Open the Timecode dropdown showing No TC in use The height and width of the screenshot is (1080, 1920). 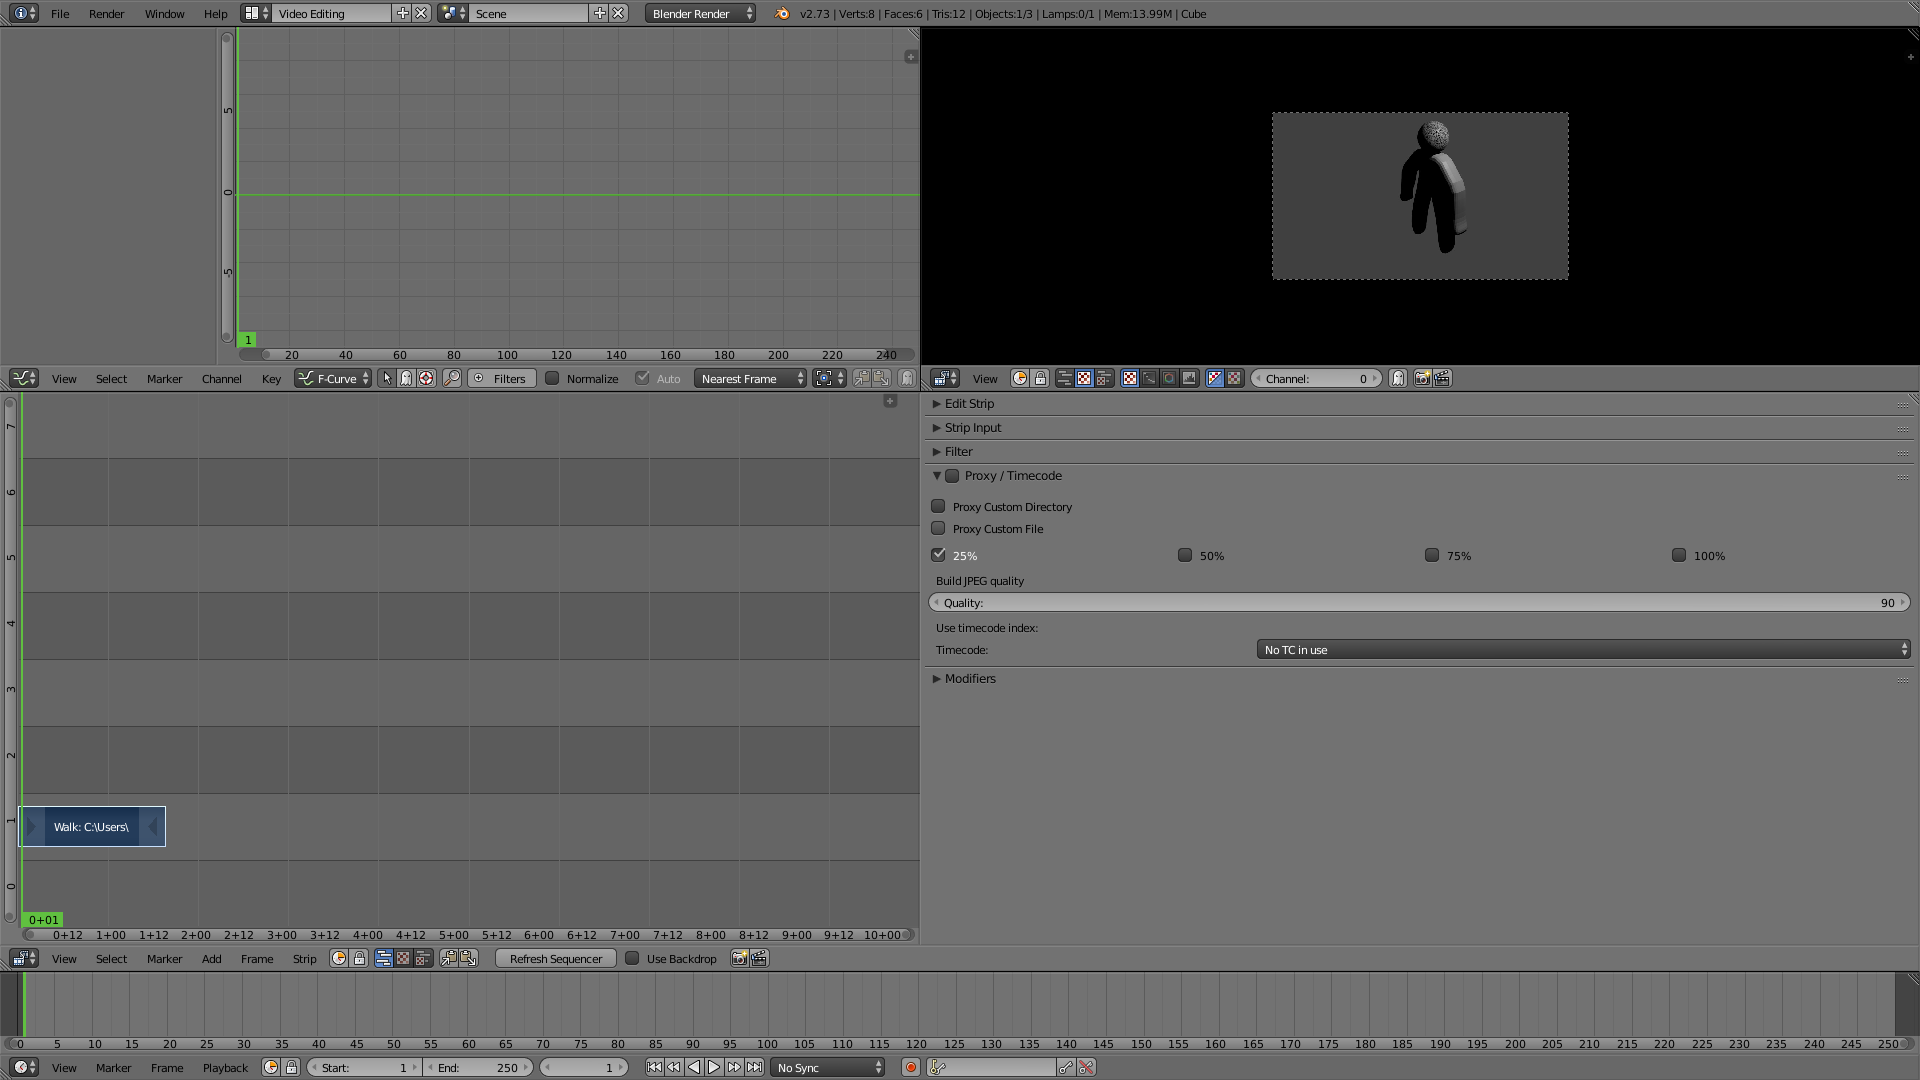point(1583,650)
